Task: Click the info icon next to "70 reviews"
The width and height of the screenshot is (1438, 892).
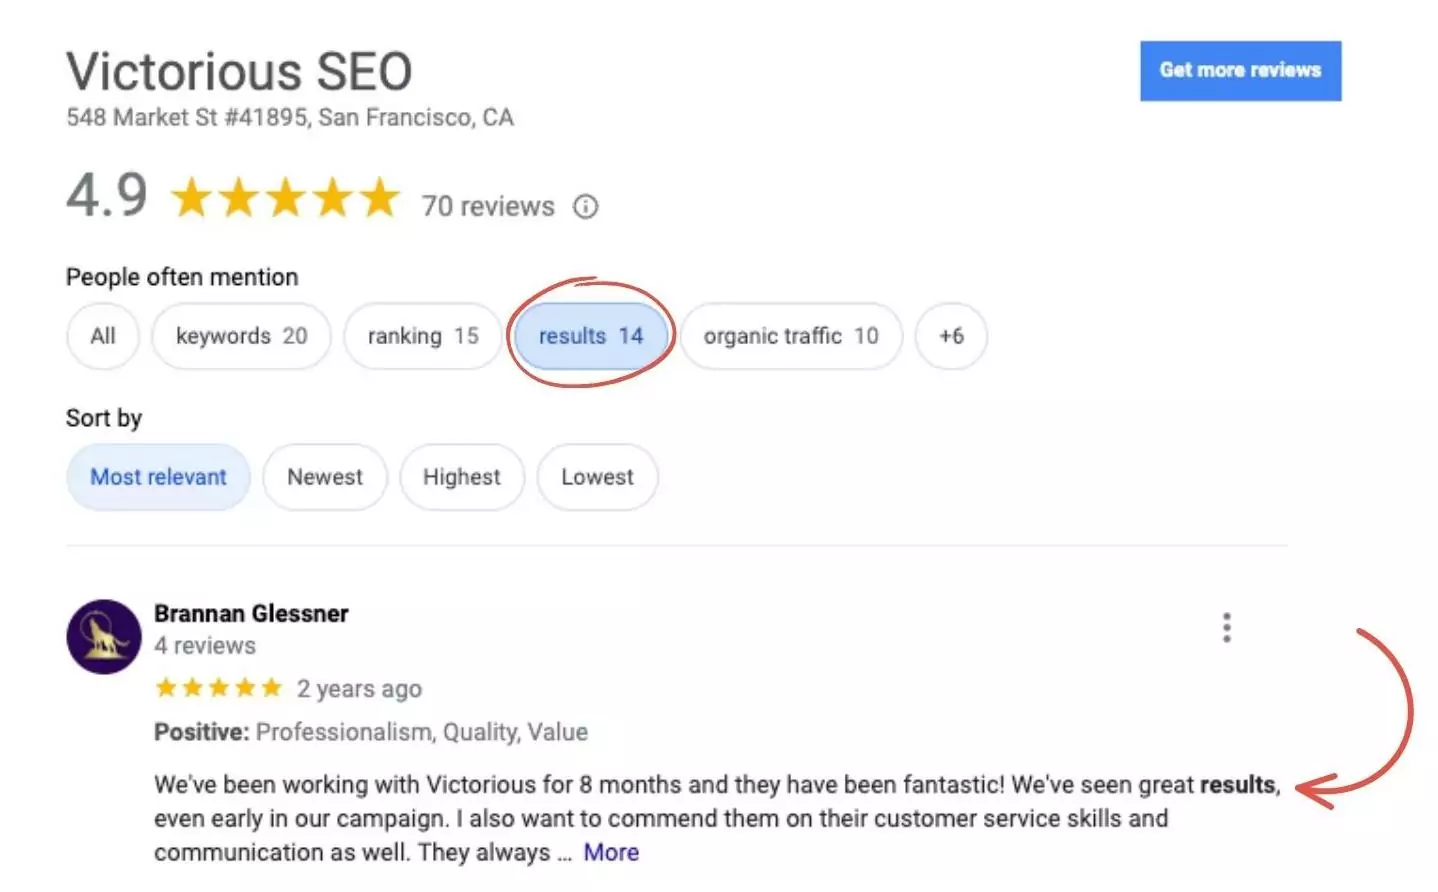Action: (585, 207)
